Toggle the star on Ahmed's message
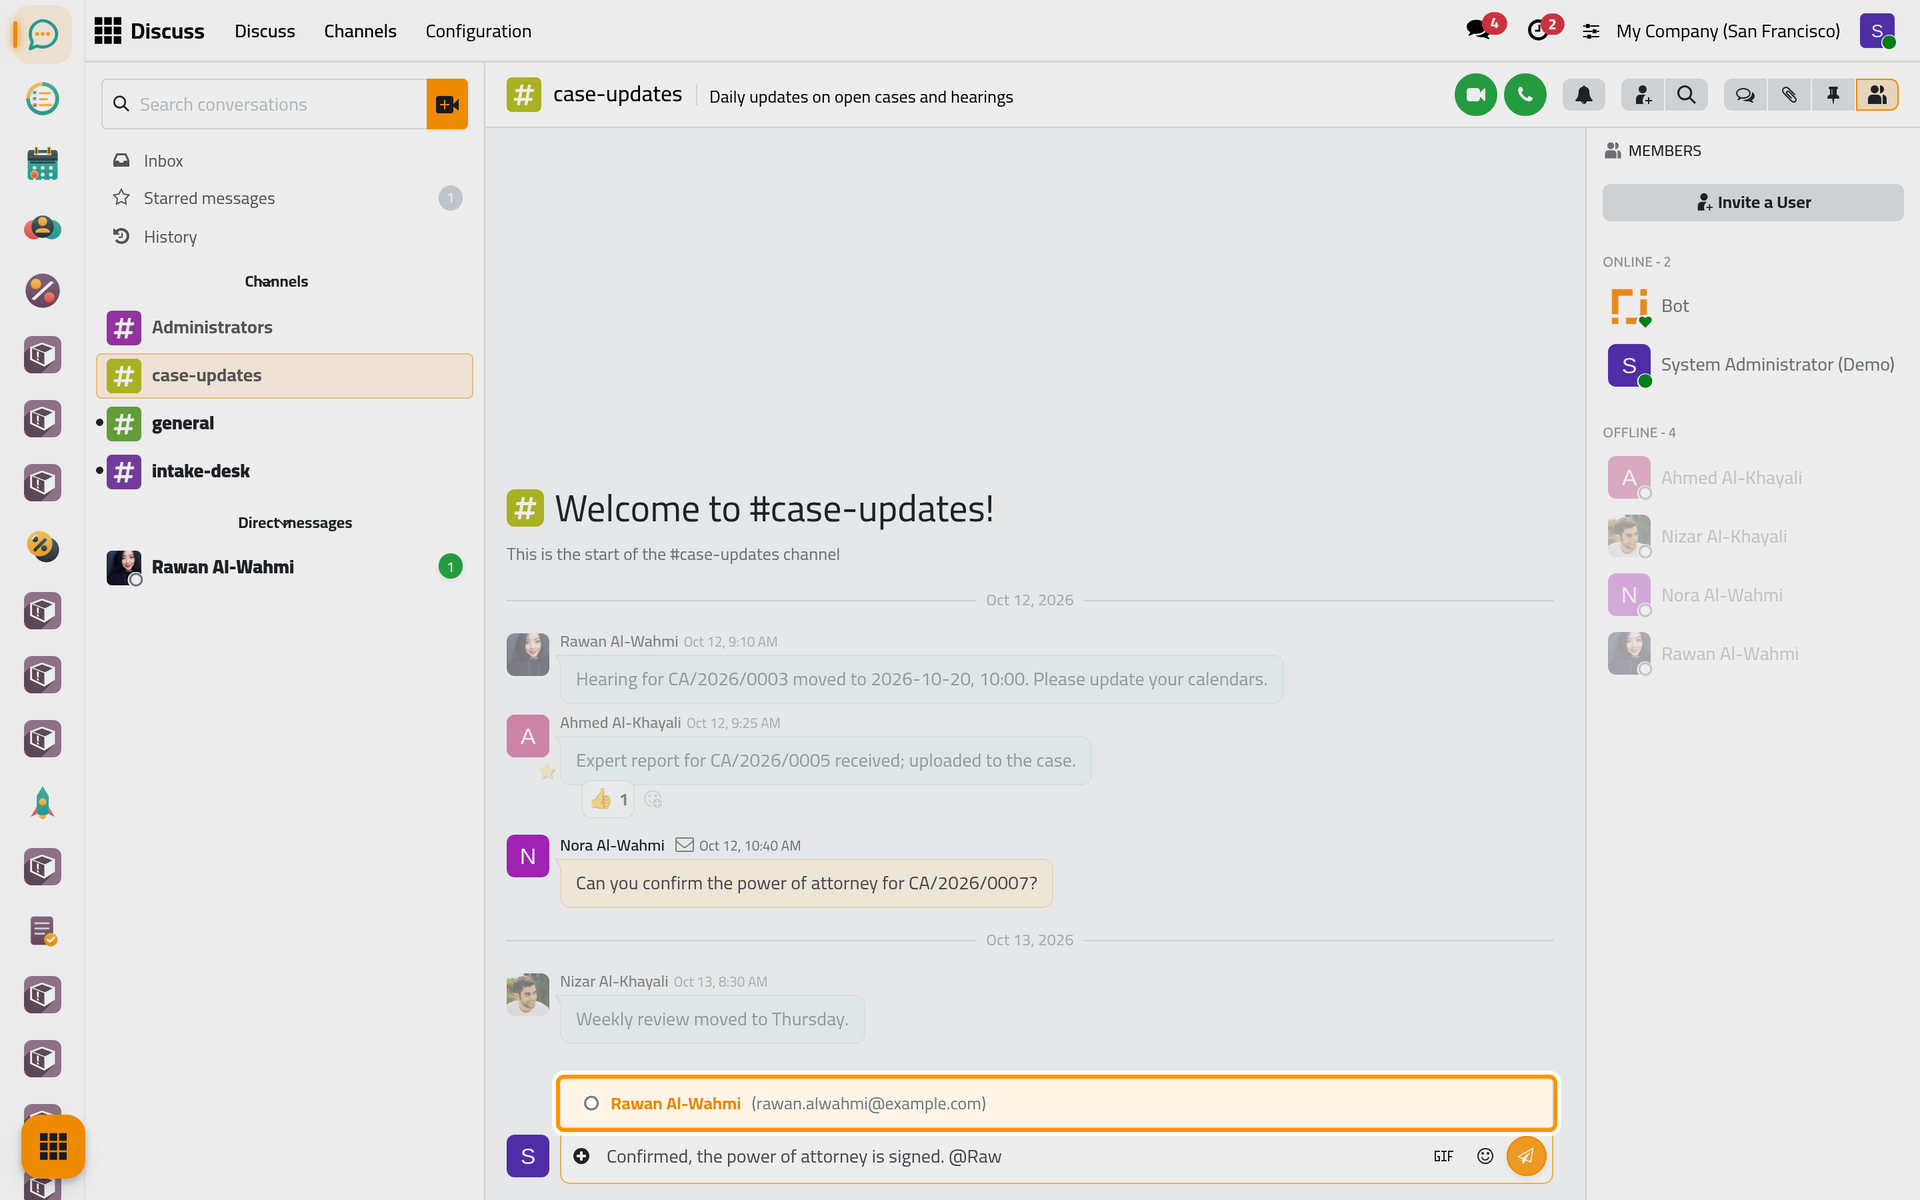The width and height of the screenshot is (1920, 1200). coord(547,772)
